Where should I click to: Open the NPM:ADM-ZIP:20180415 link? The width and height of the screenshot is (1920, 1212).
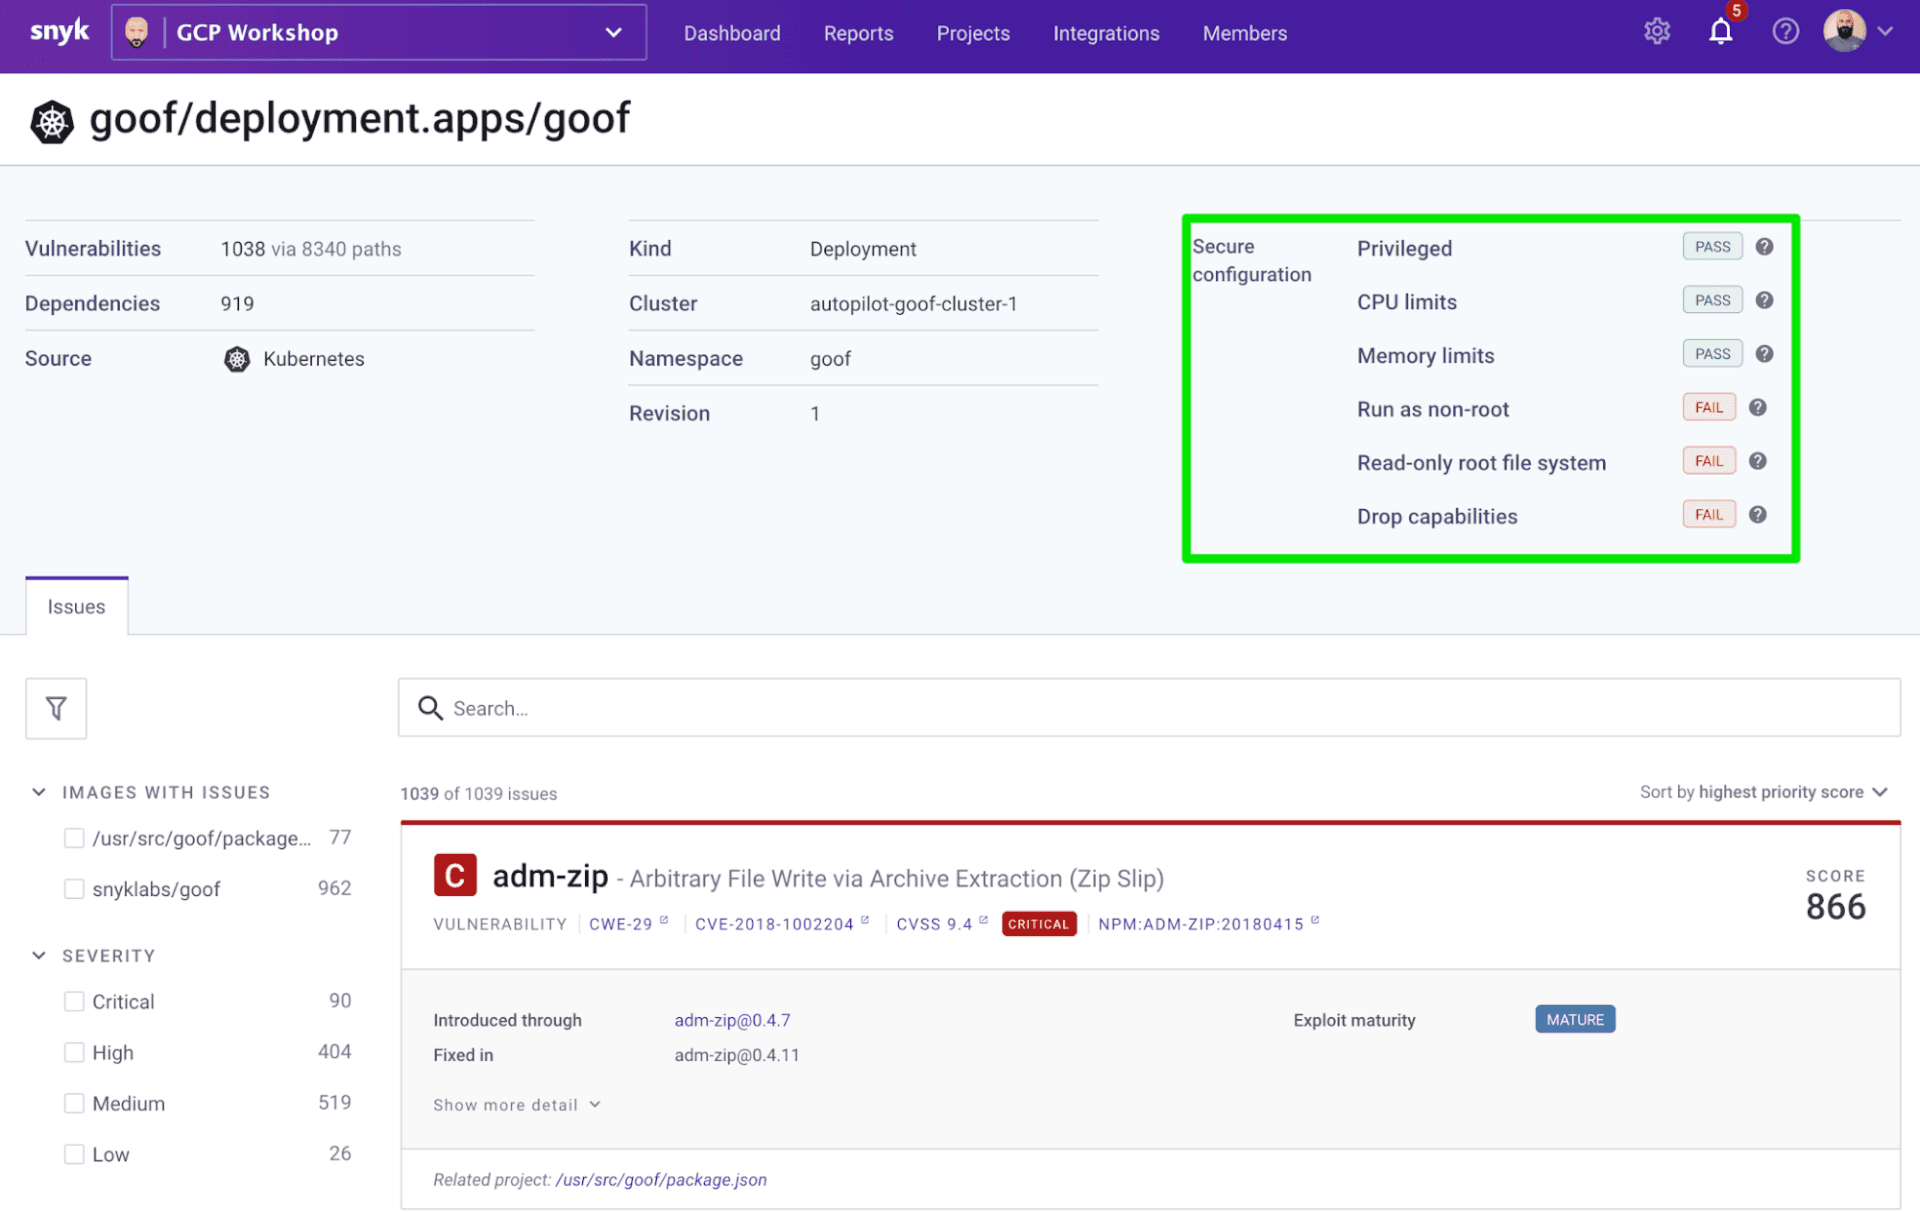(x=1200, y=924)
